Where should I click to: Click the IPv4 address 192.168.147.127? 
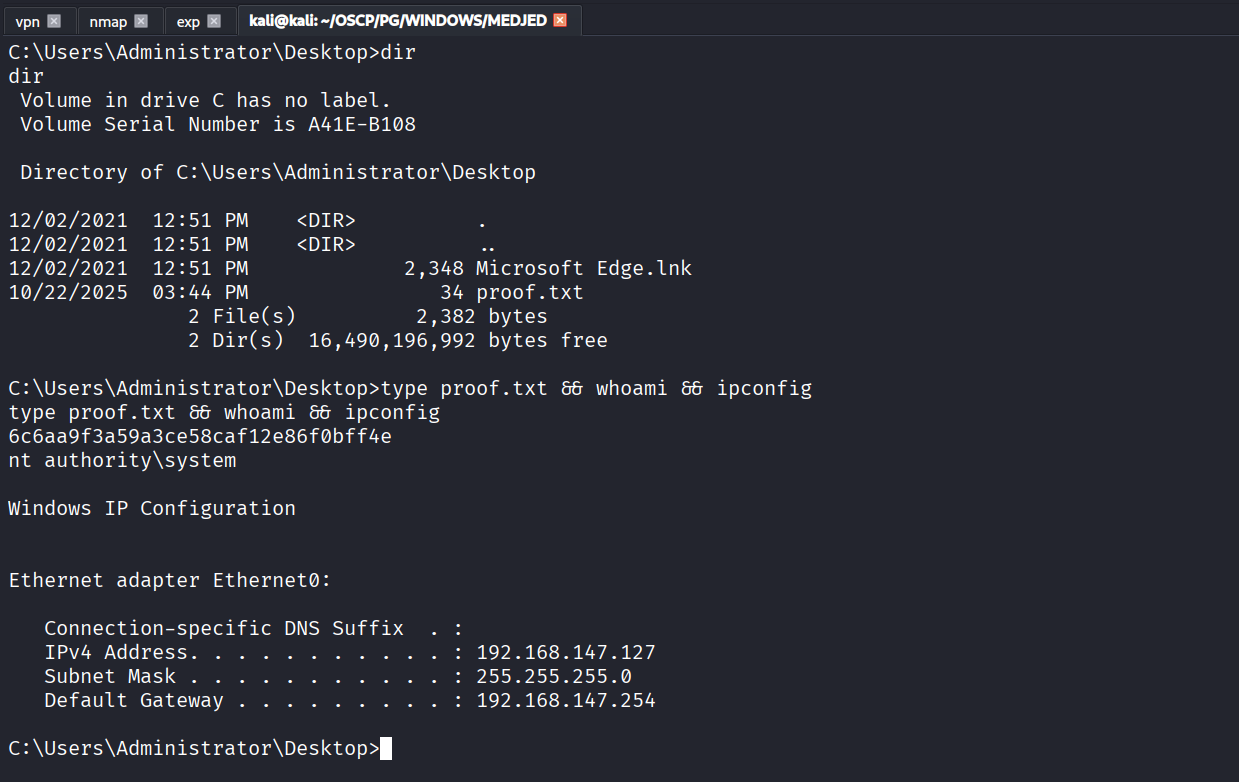pyautogui.click(x=566, y=653)
